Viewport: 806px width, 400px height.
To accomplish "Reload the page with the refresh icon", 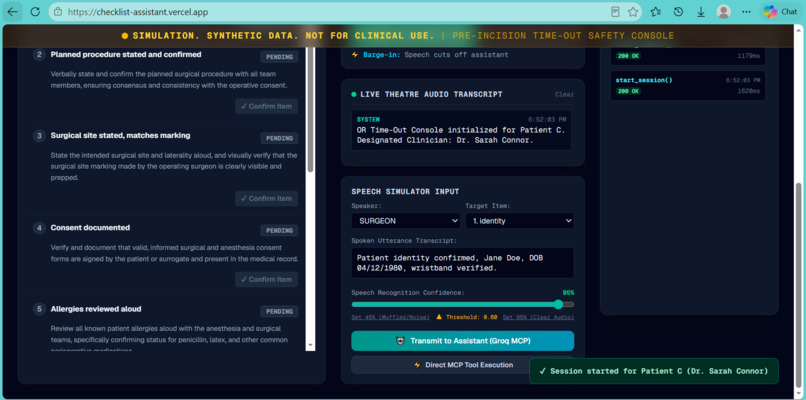I will [x=35, y=11].
